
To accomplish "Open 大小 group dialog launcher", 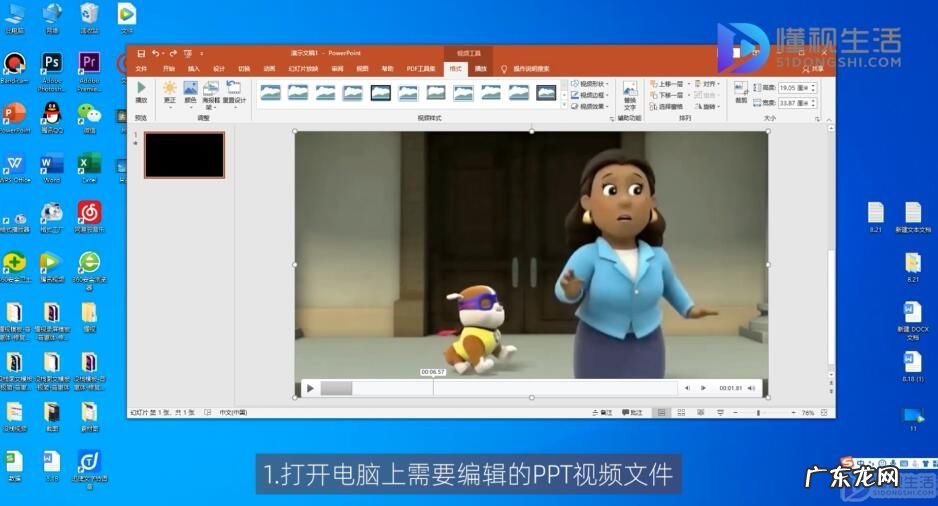I will (x=817, y=119).
